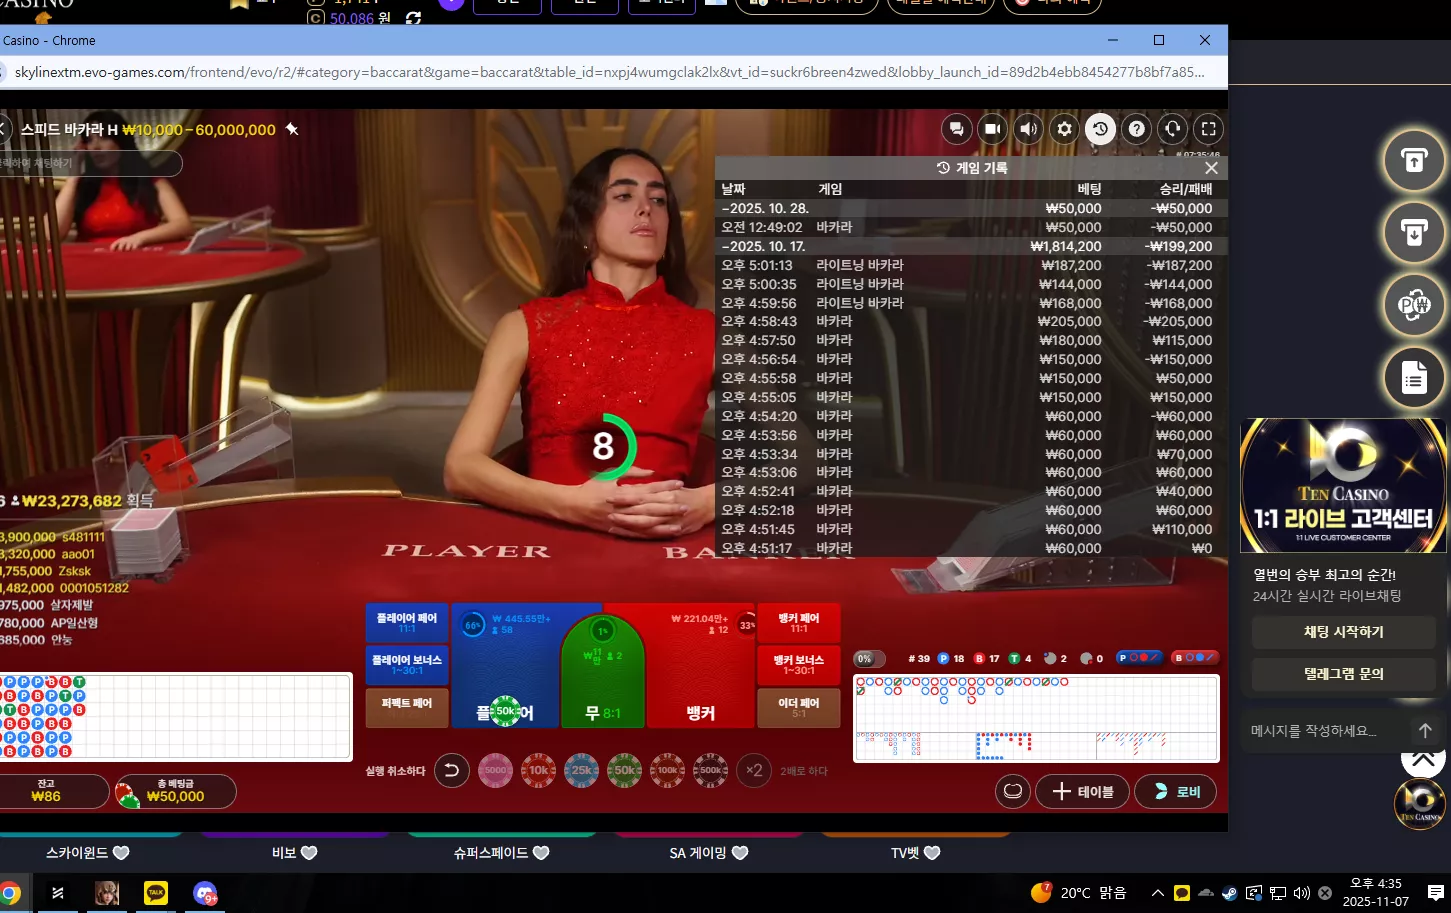
Task: Select the 5000 chip
Action: coord(495,770)
